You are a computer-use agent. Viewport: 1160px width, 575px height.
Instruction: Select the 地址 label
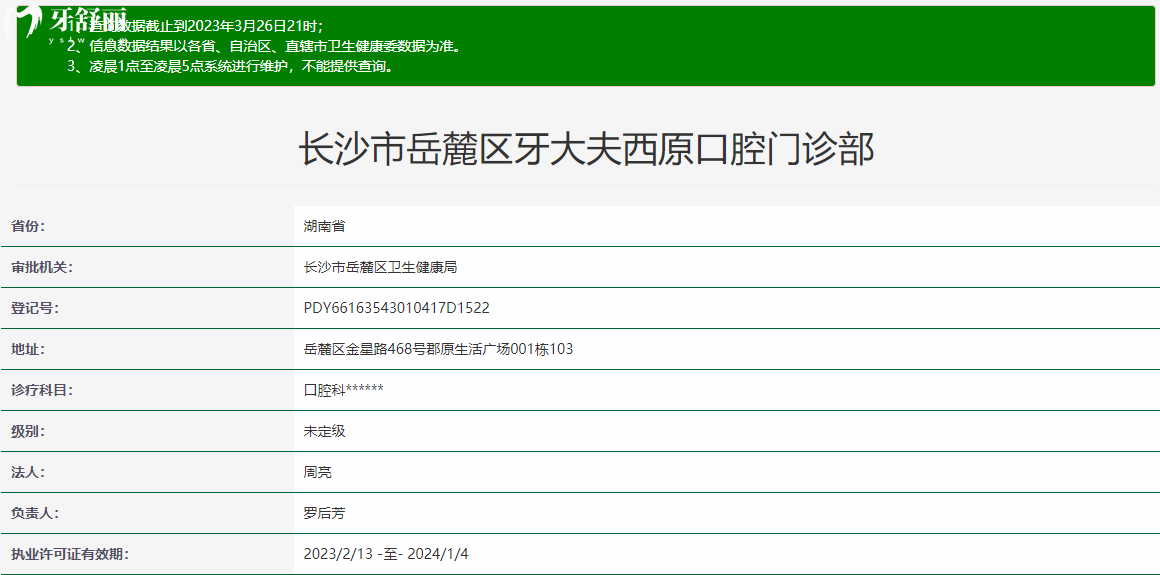coord(28,349)
